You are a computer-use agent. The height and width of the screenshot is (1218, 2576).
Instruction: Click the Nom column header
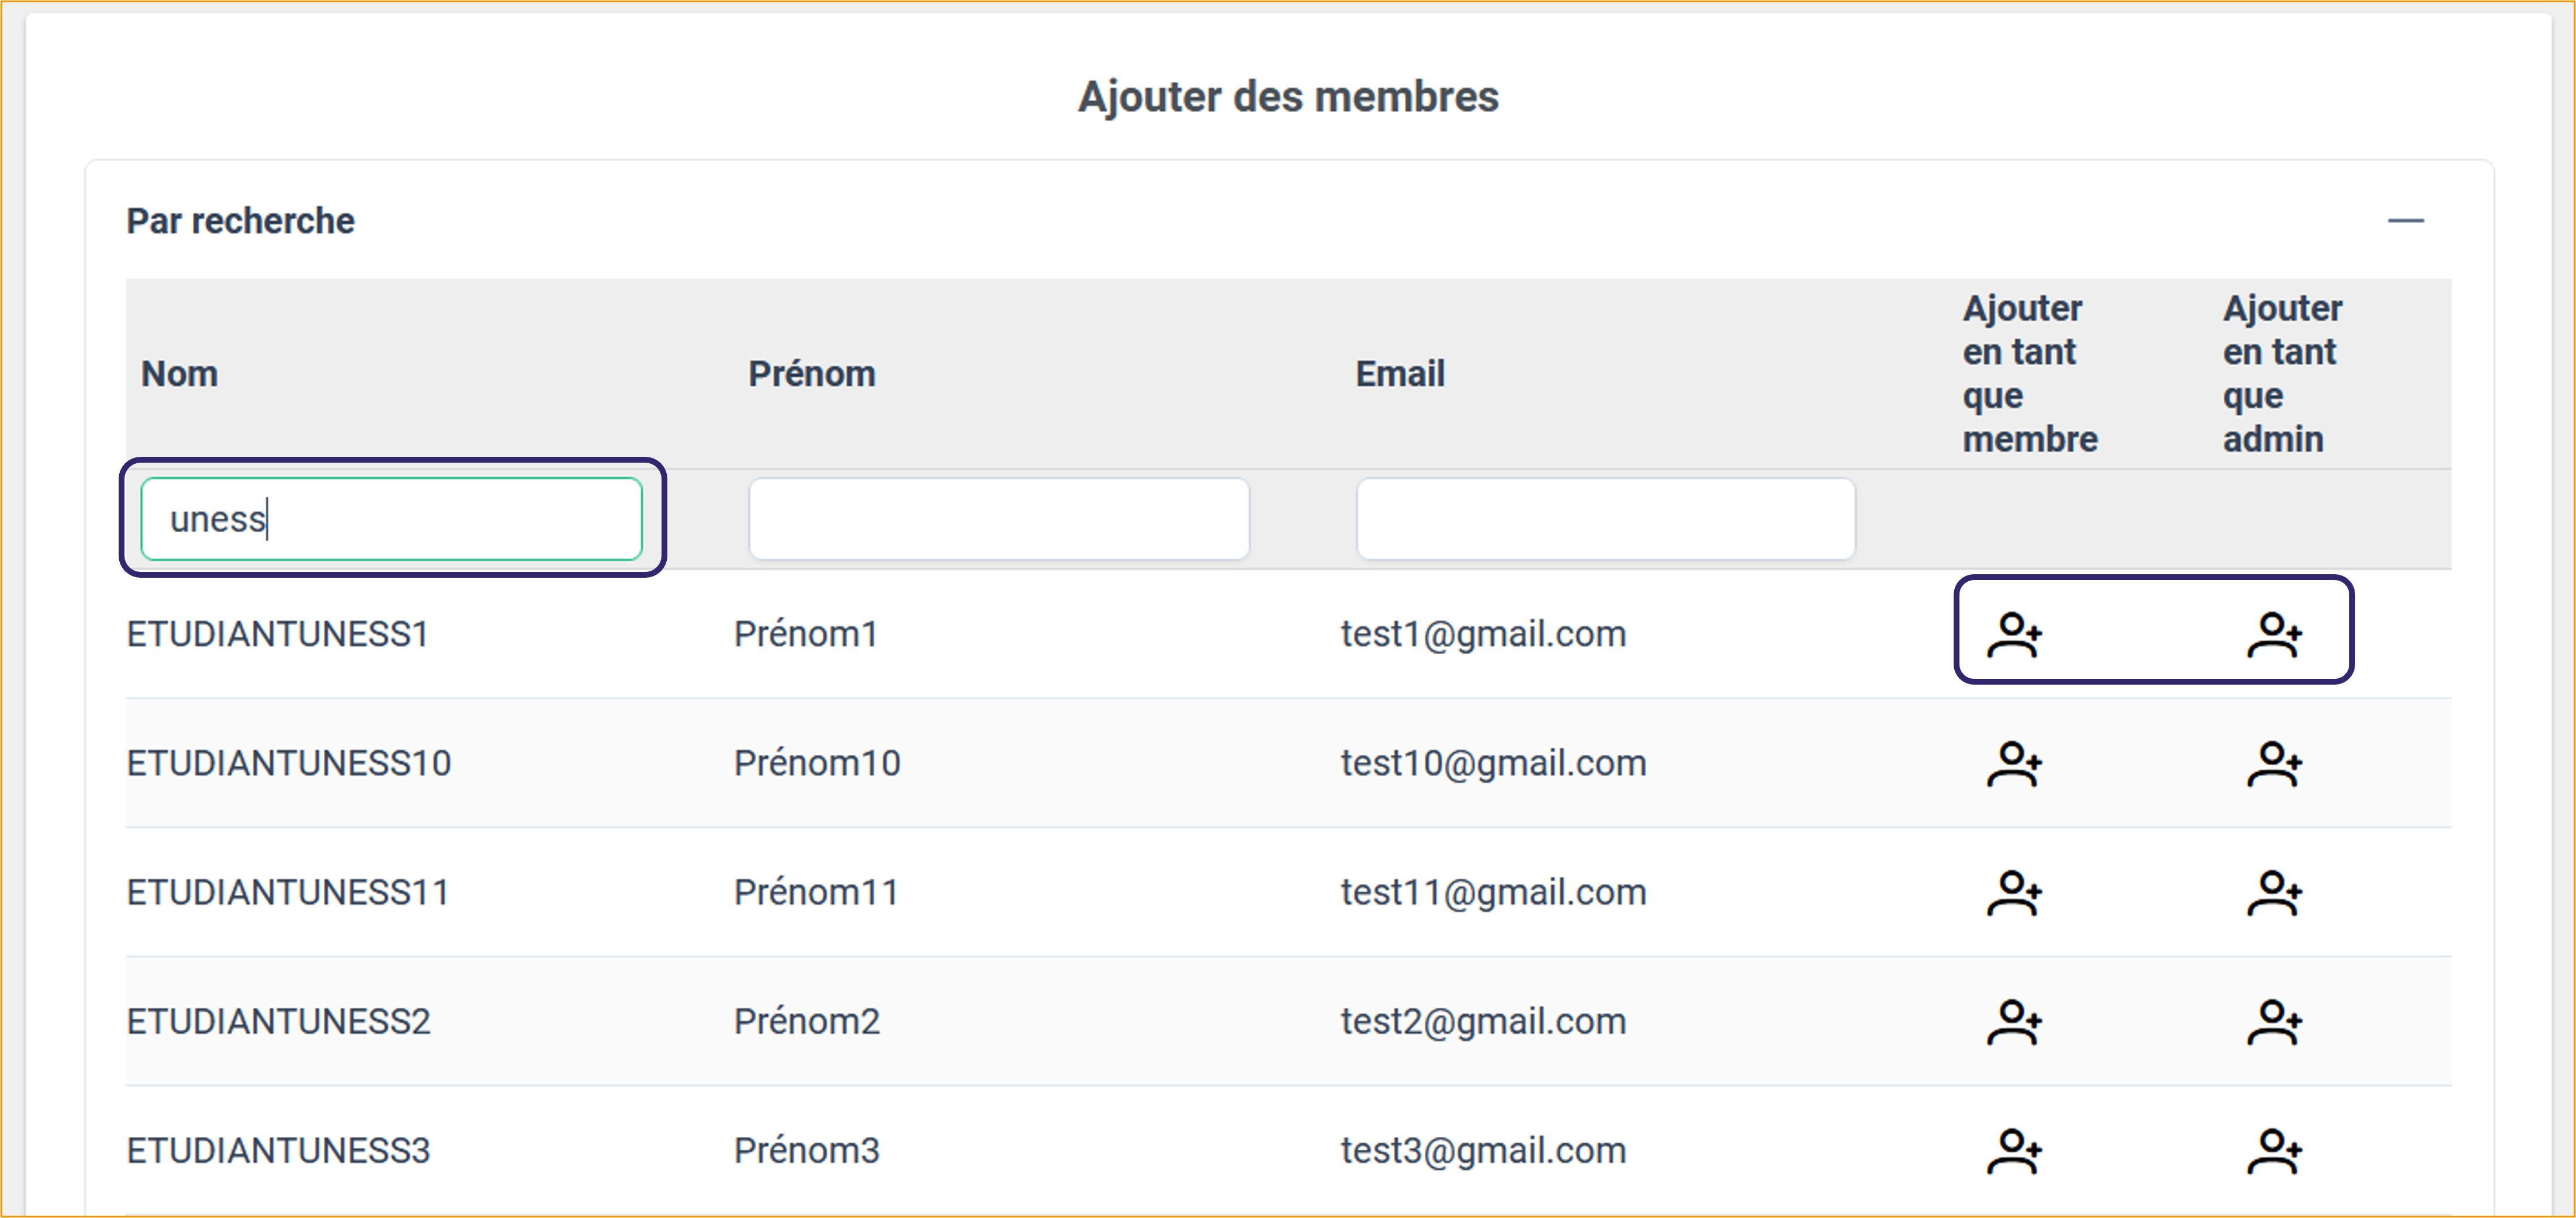180,374
